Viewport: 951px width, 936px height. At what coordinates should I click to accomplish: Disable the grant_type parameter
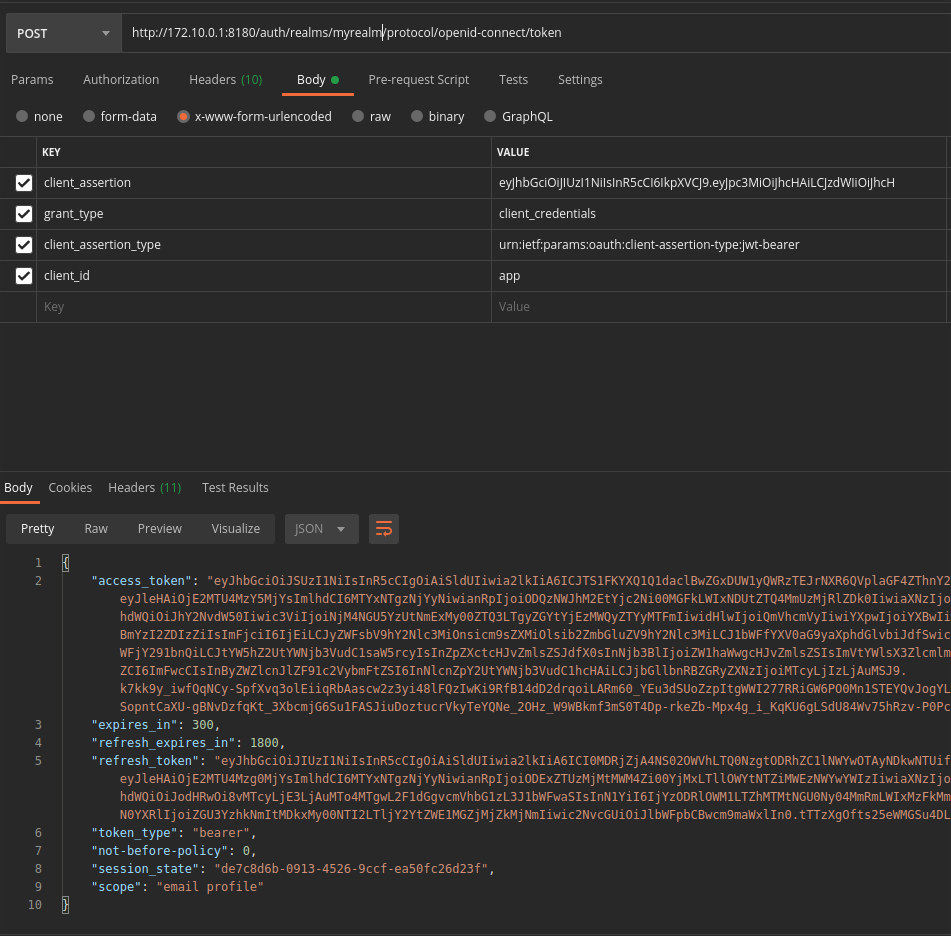[x=22, y=213]
